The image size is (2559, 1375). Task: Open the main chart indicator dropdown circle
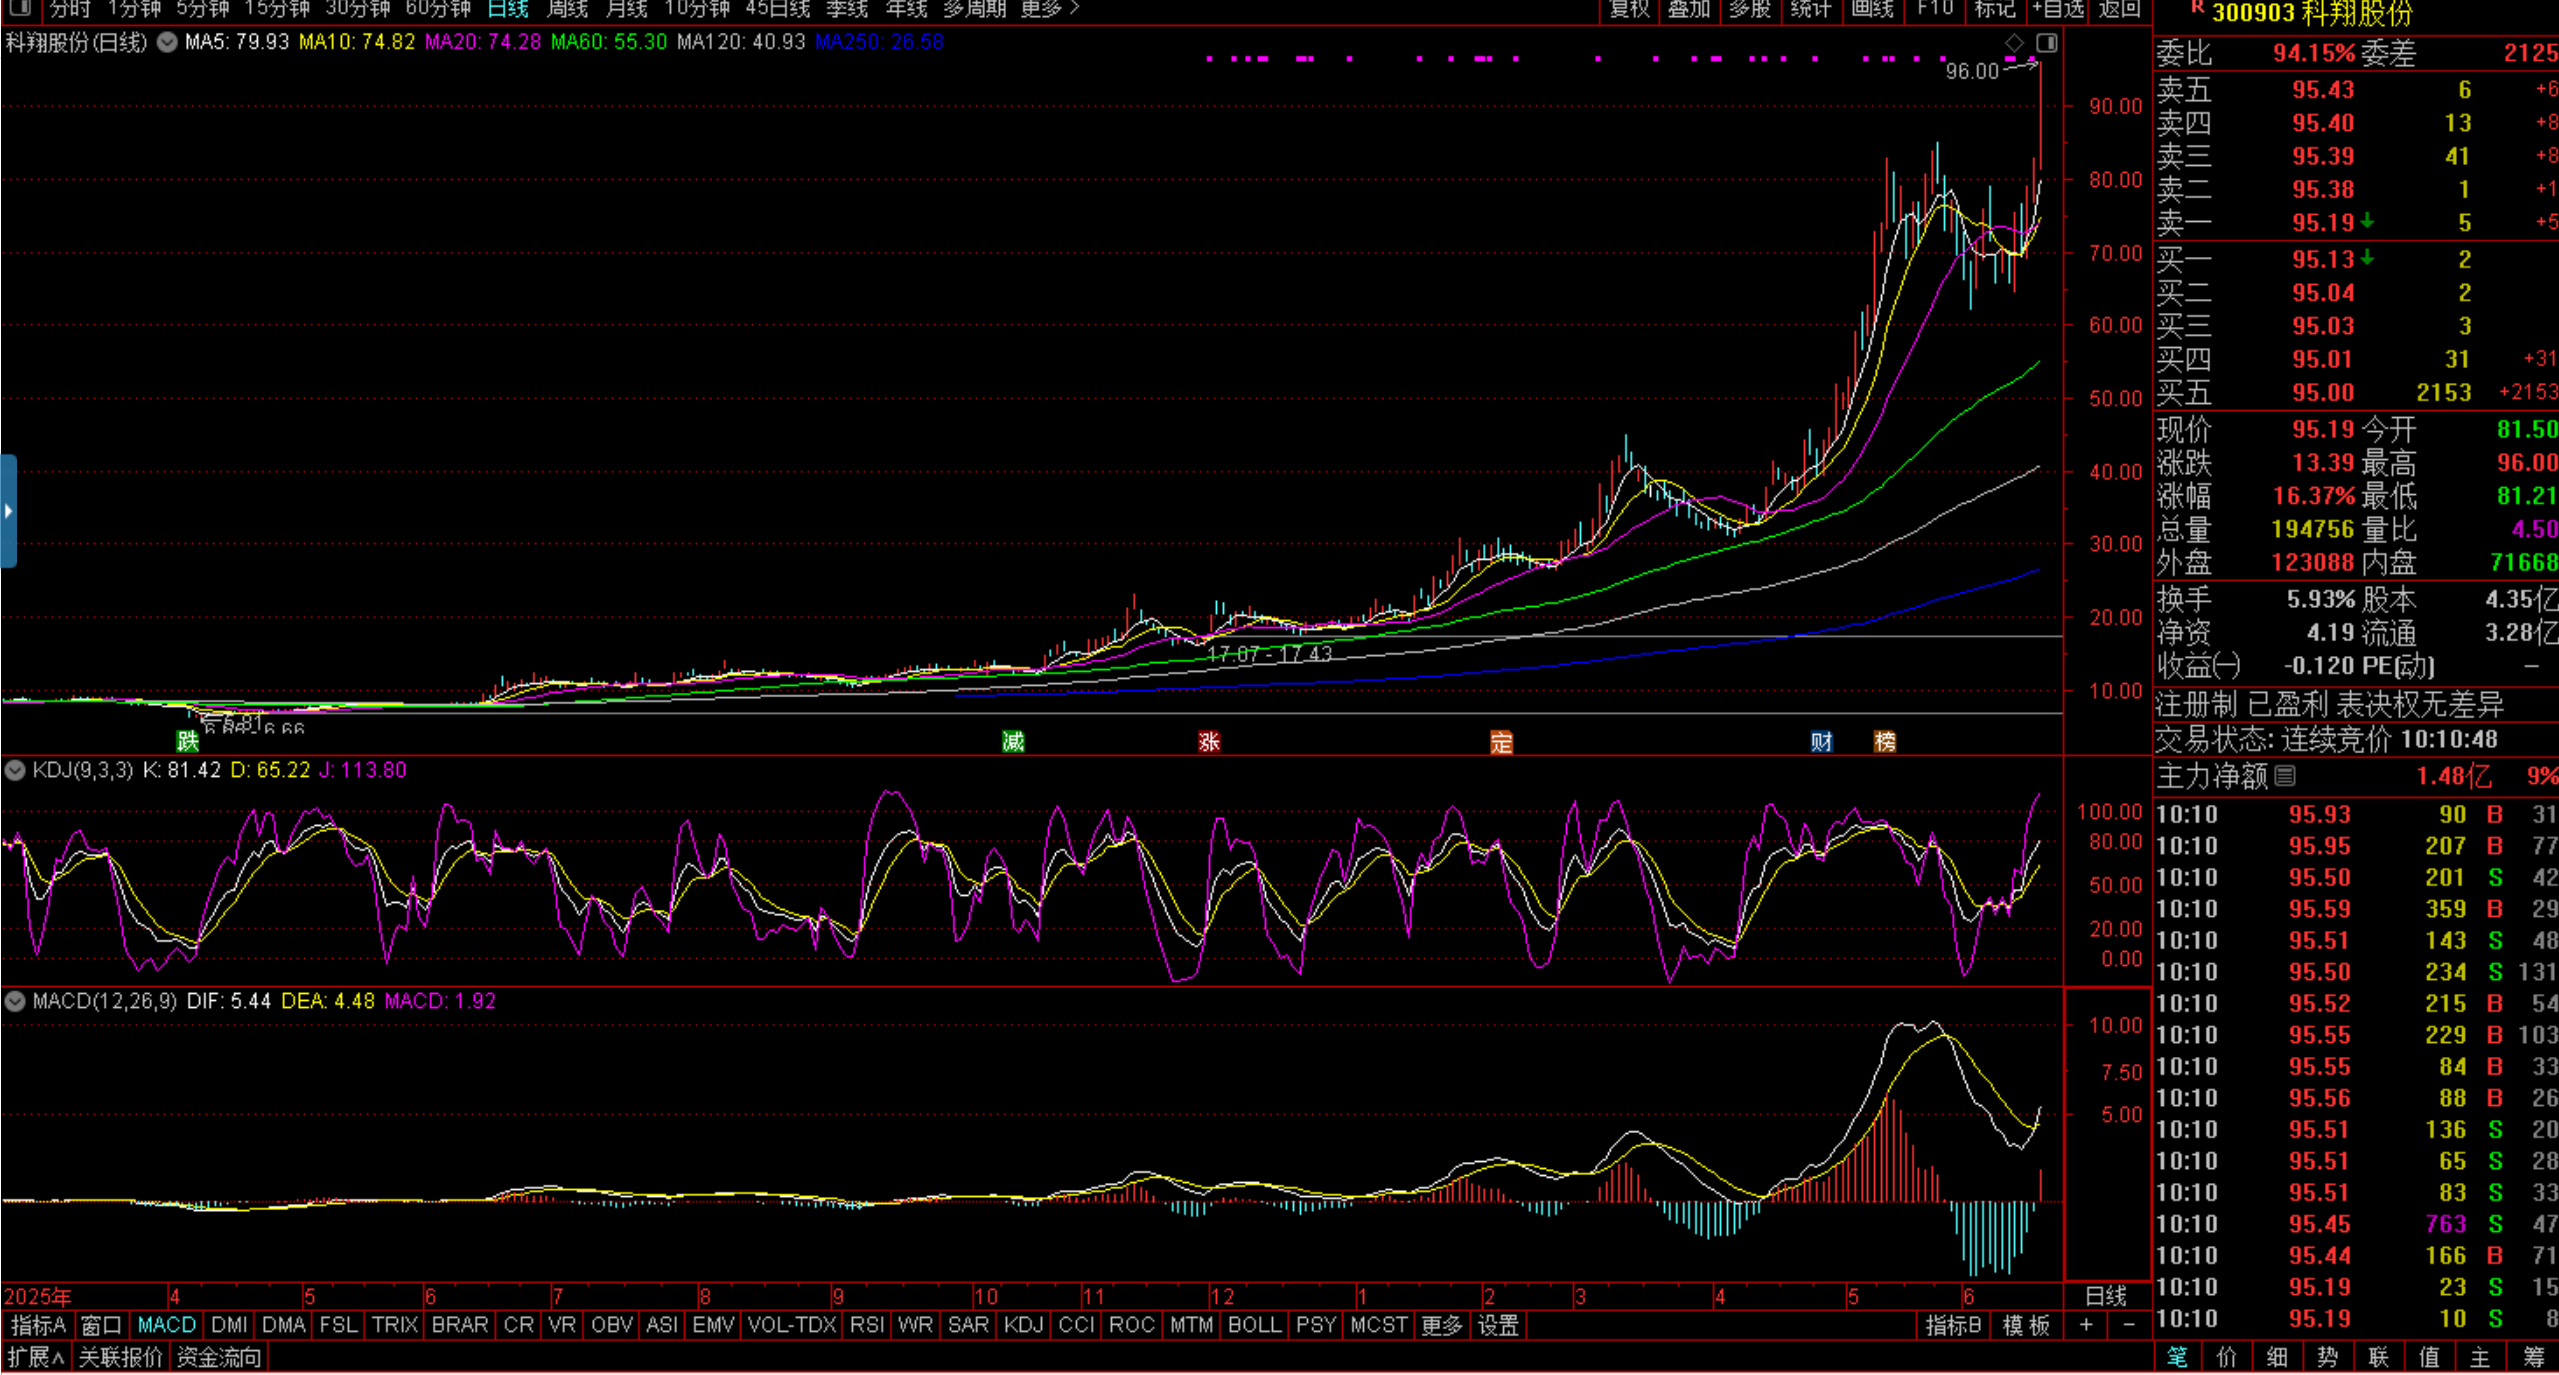(168, 42)
